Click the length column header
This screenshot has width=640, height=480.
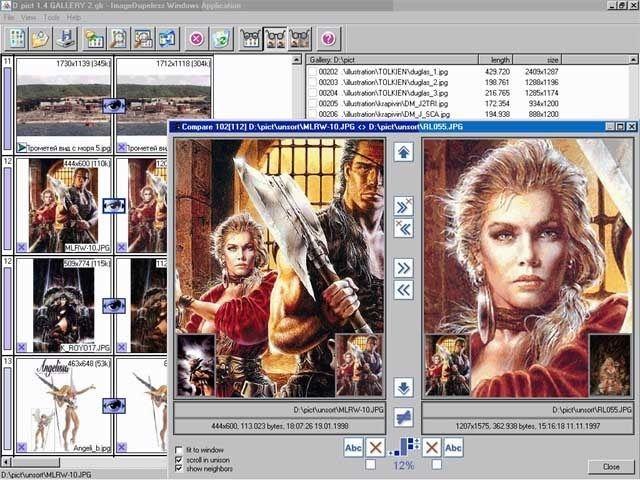click(x=496, y=59)
